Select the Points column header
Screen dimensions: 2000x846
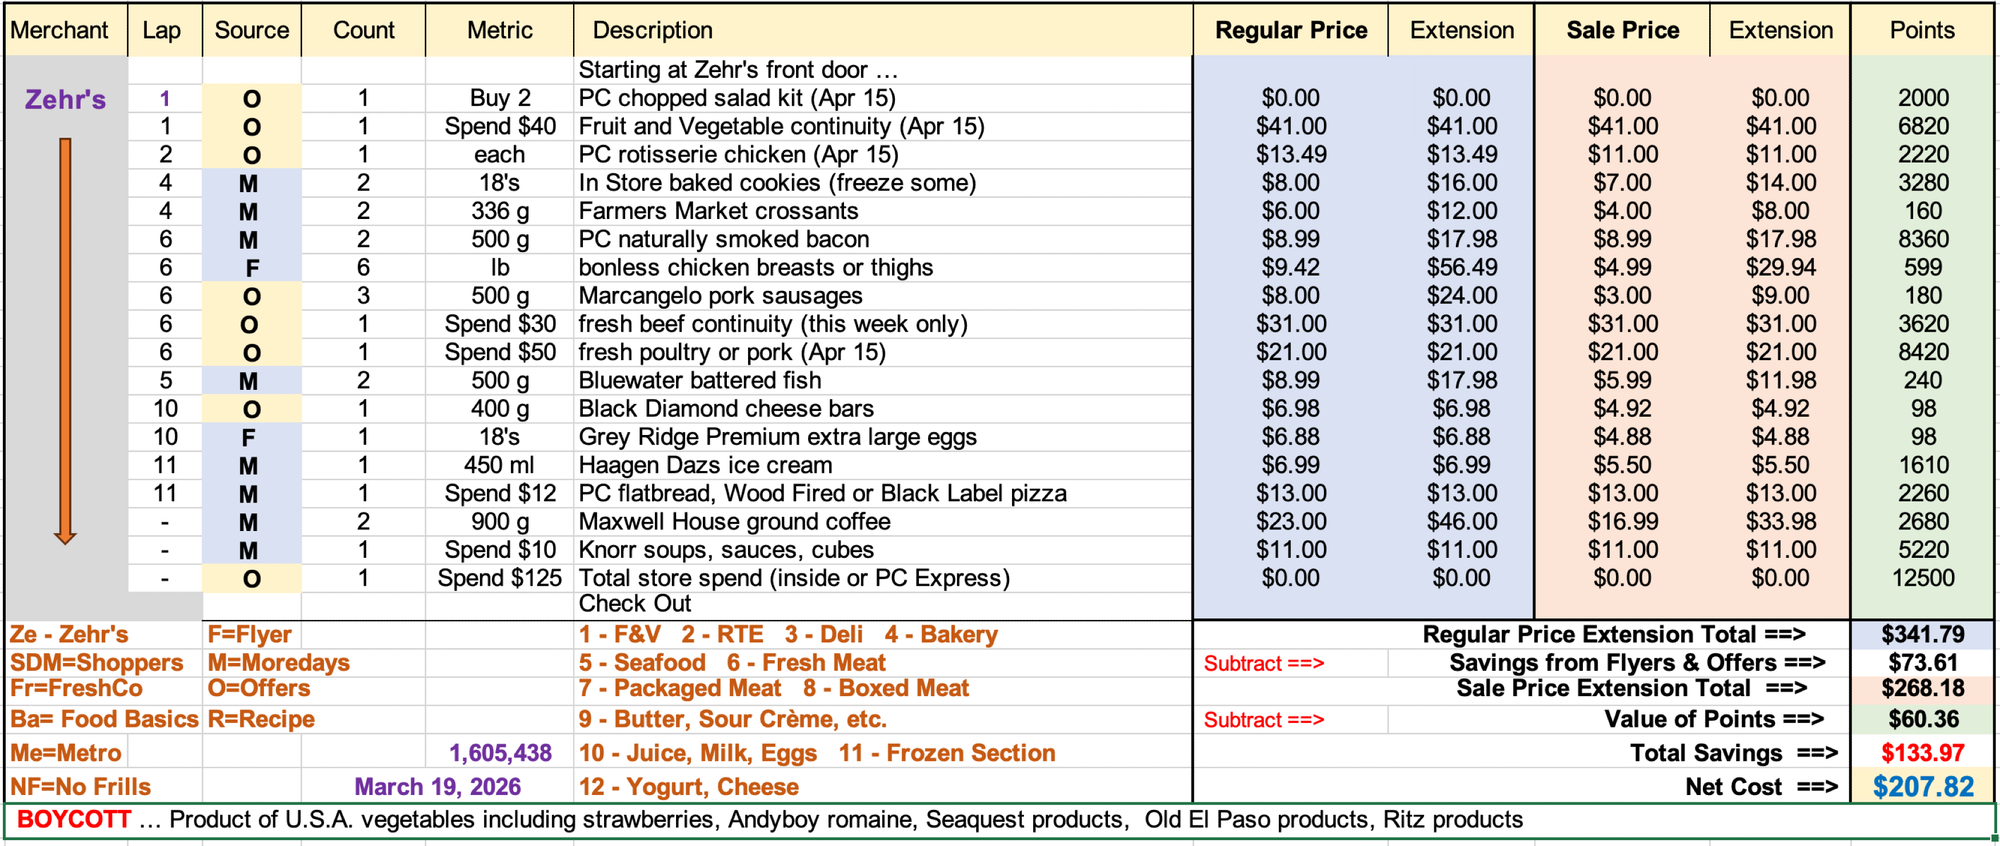[1921, 30]
